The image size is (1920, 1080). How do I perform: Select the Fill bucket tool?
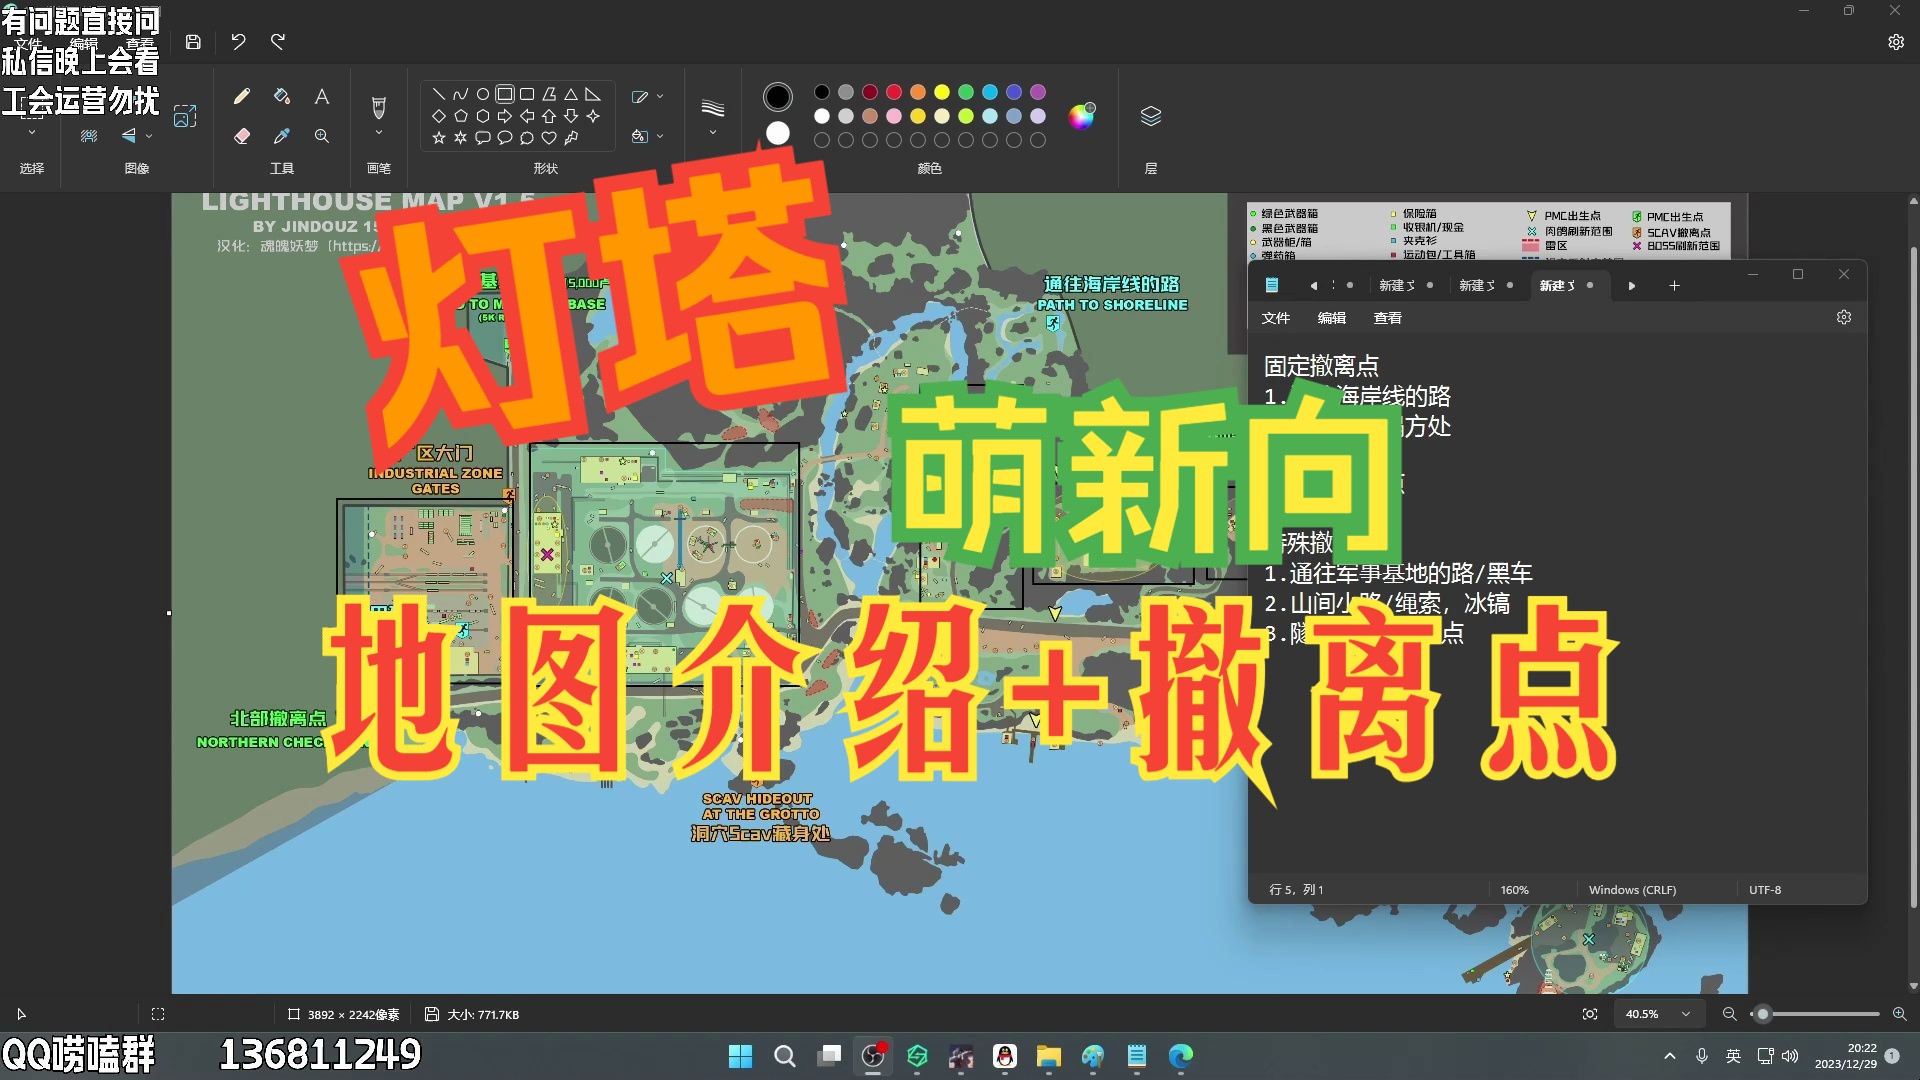pos(282,96)
